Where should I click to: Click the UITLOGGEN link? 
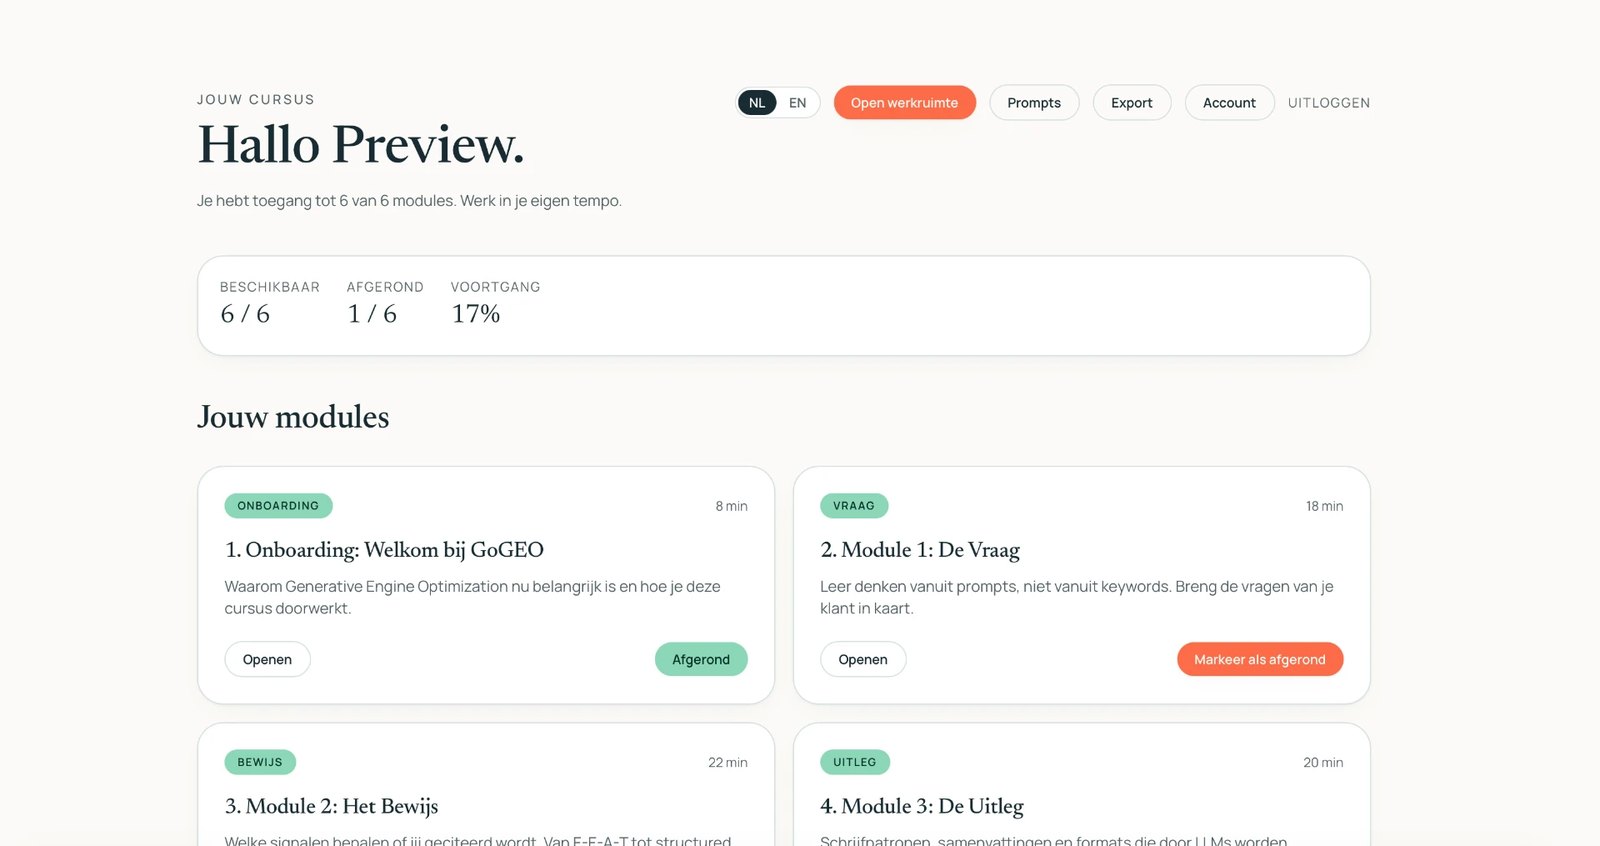[x=1329, y=103]
